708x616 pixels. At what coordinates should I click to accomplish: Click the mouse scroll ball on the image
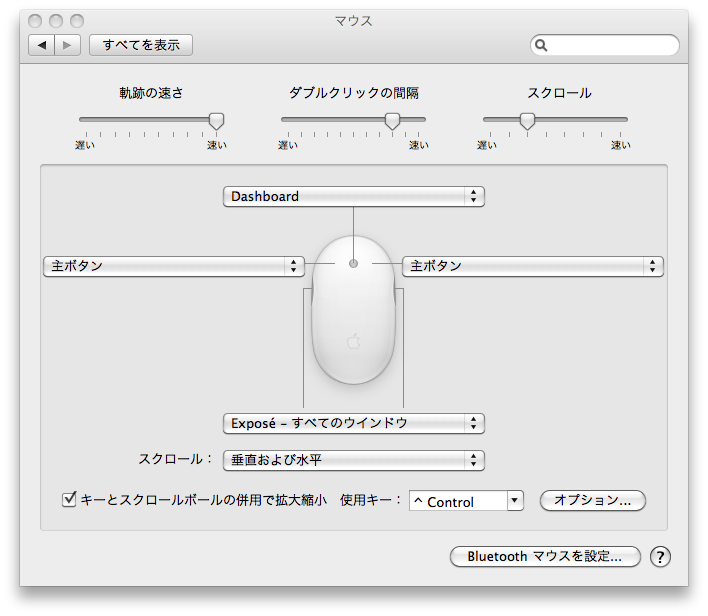(353, 264)
